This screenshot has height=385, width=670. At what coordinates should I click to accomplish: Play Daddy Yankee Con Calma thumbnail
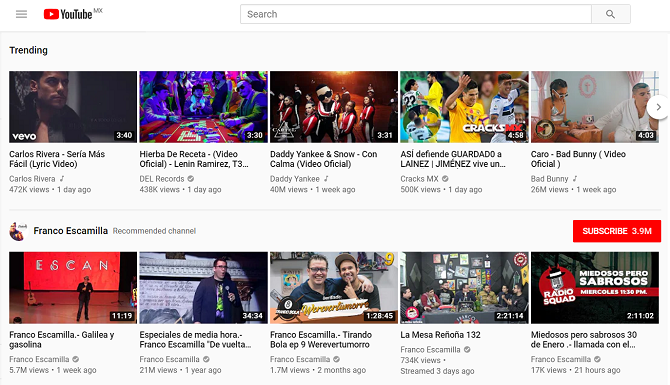tap(334, 107)
